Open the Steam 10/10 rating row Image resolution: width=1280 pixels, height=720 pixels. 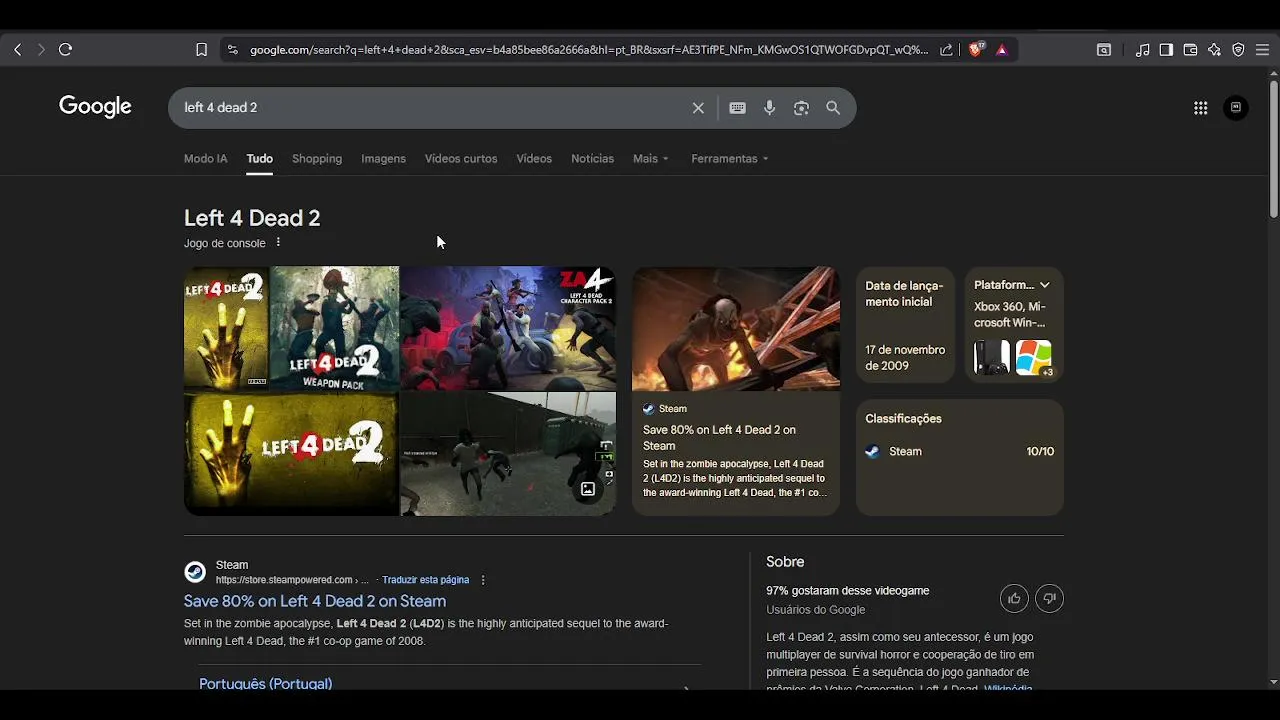[x=960, y=452]
